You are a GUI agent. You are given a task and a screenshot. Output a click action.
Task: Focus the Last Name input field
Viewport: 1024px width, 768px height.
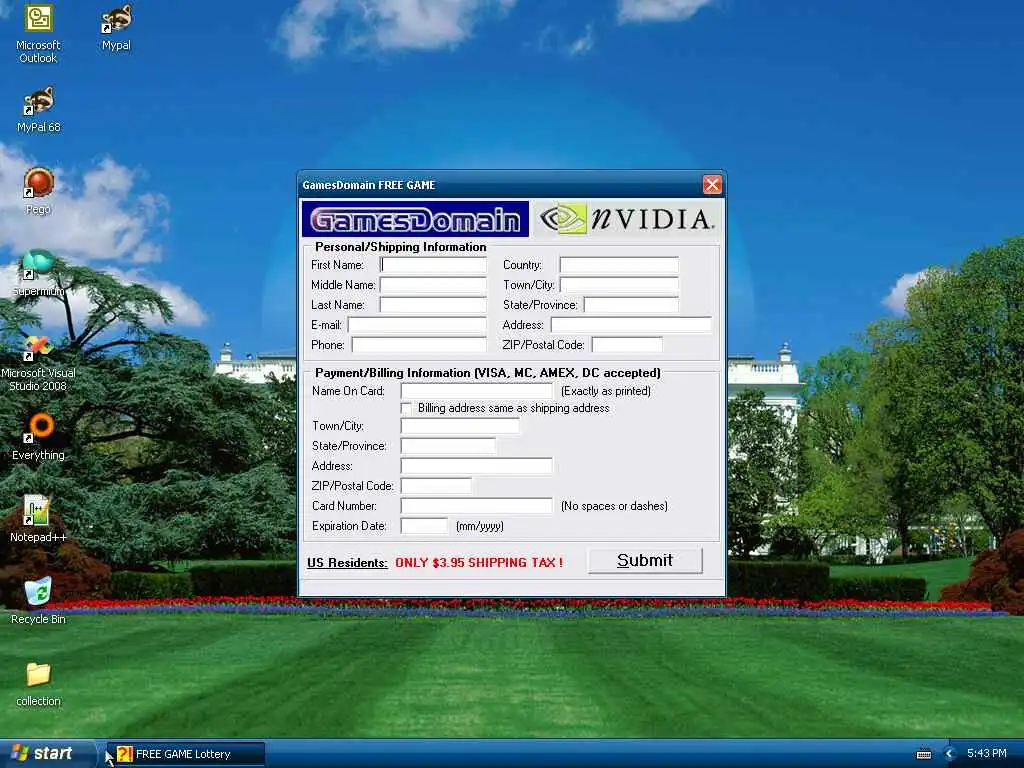[434, 304]
